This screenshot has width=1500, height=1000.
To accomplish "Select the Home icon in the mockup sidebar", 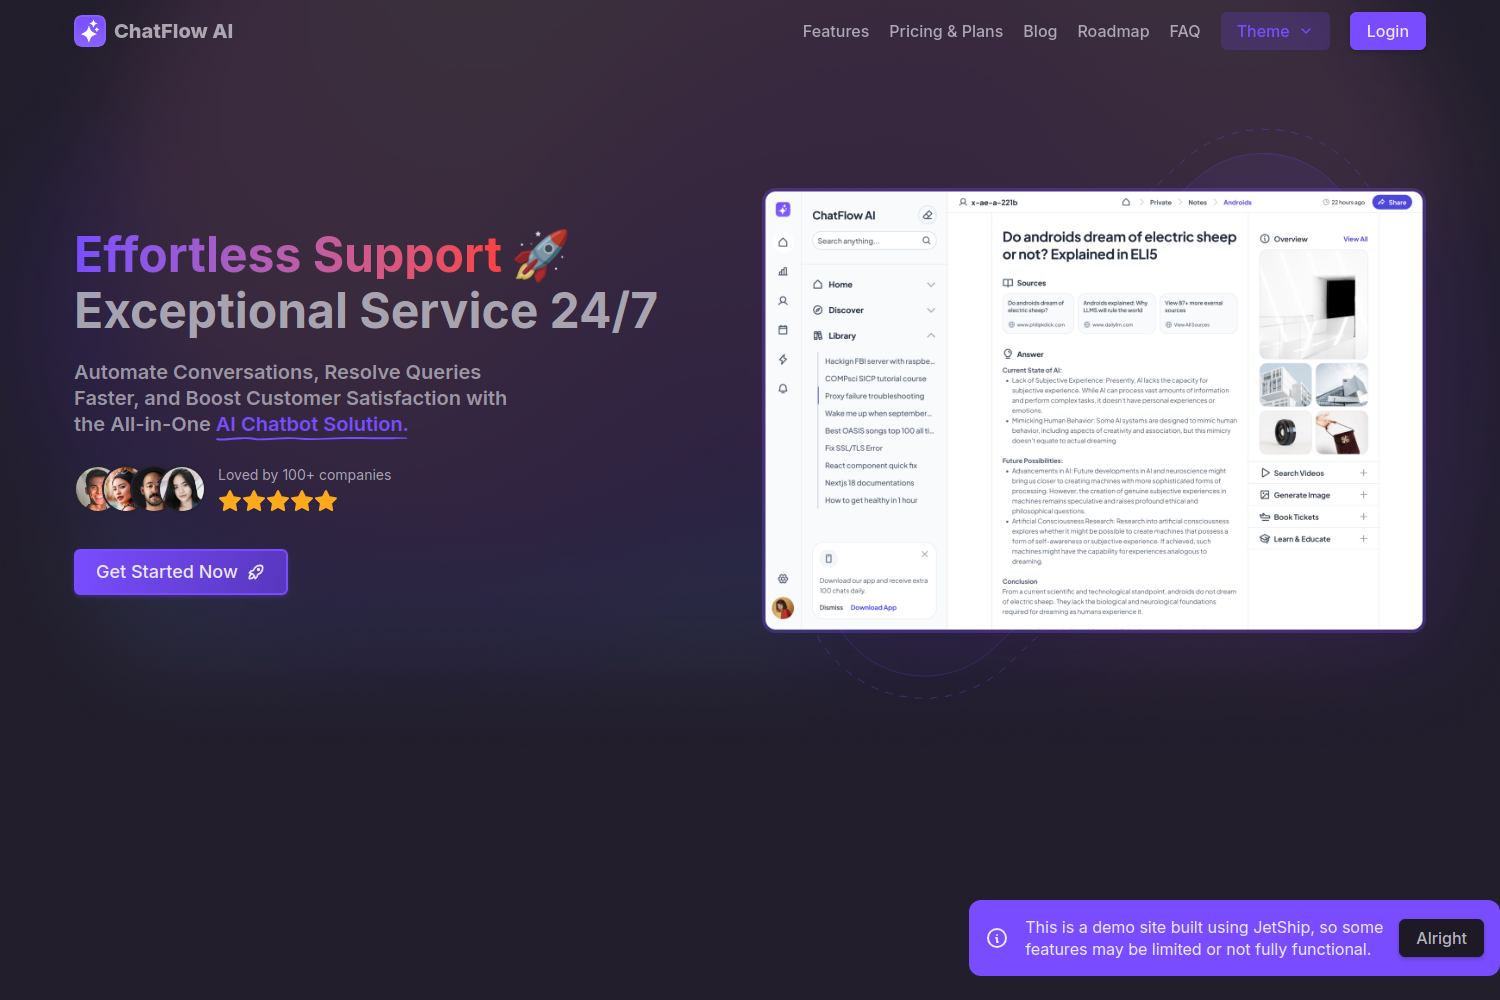I will click(x=783, y=242).
